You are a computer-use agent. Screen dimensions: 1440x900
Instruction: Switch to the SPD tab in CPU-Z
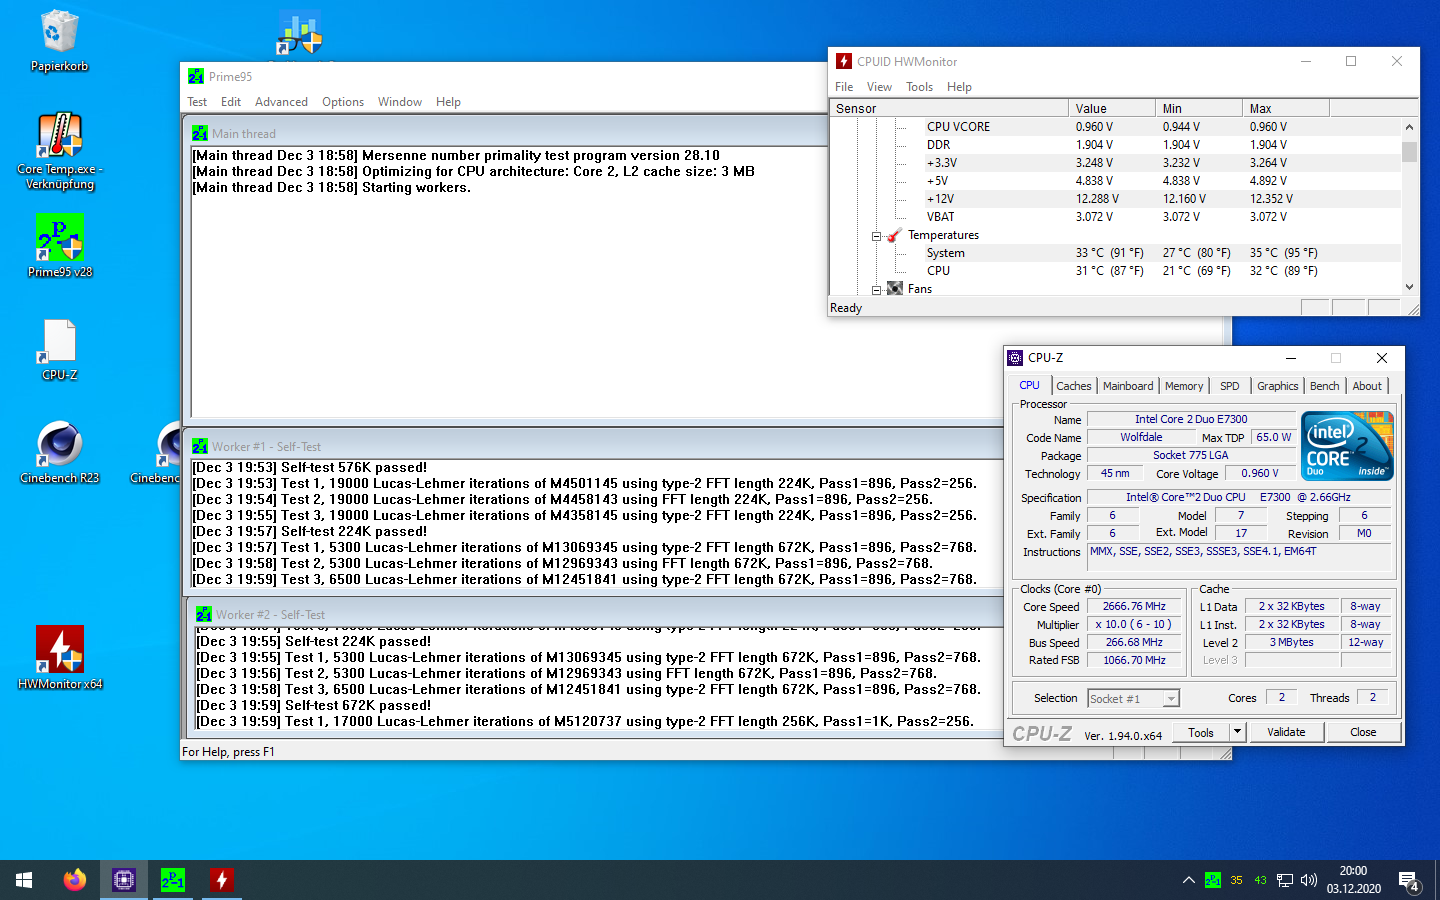(1230, 386)
